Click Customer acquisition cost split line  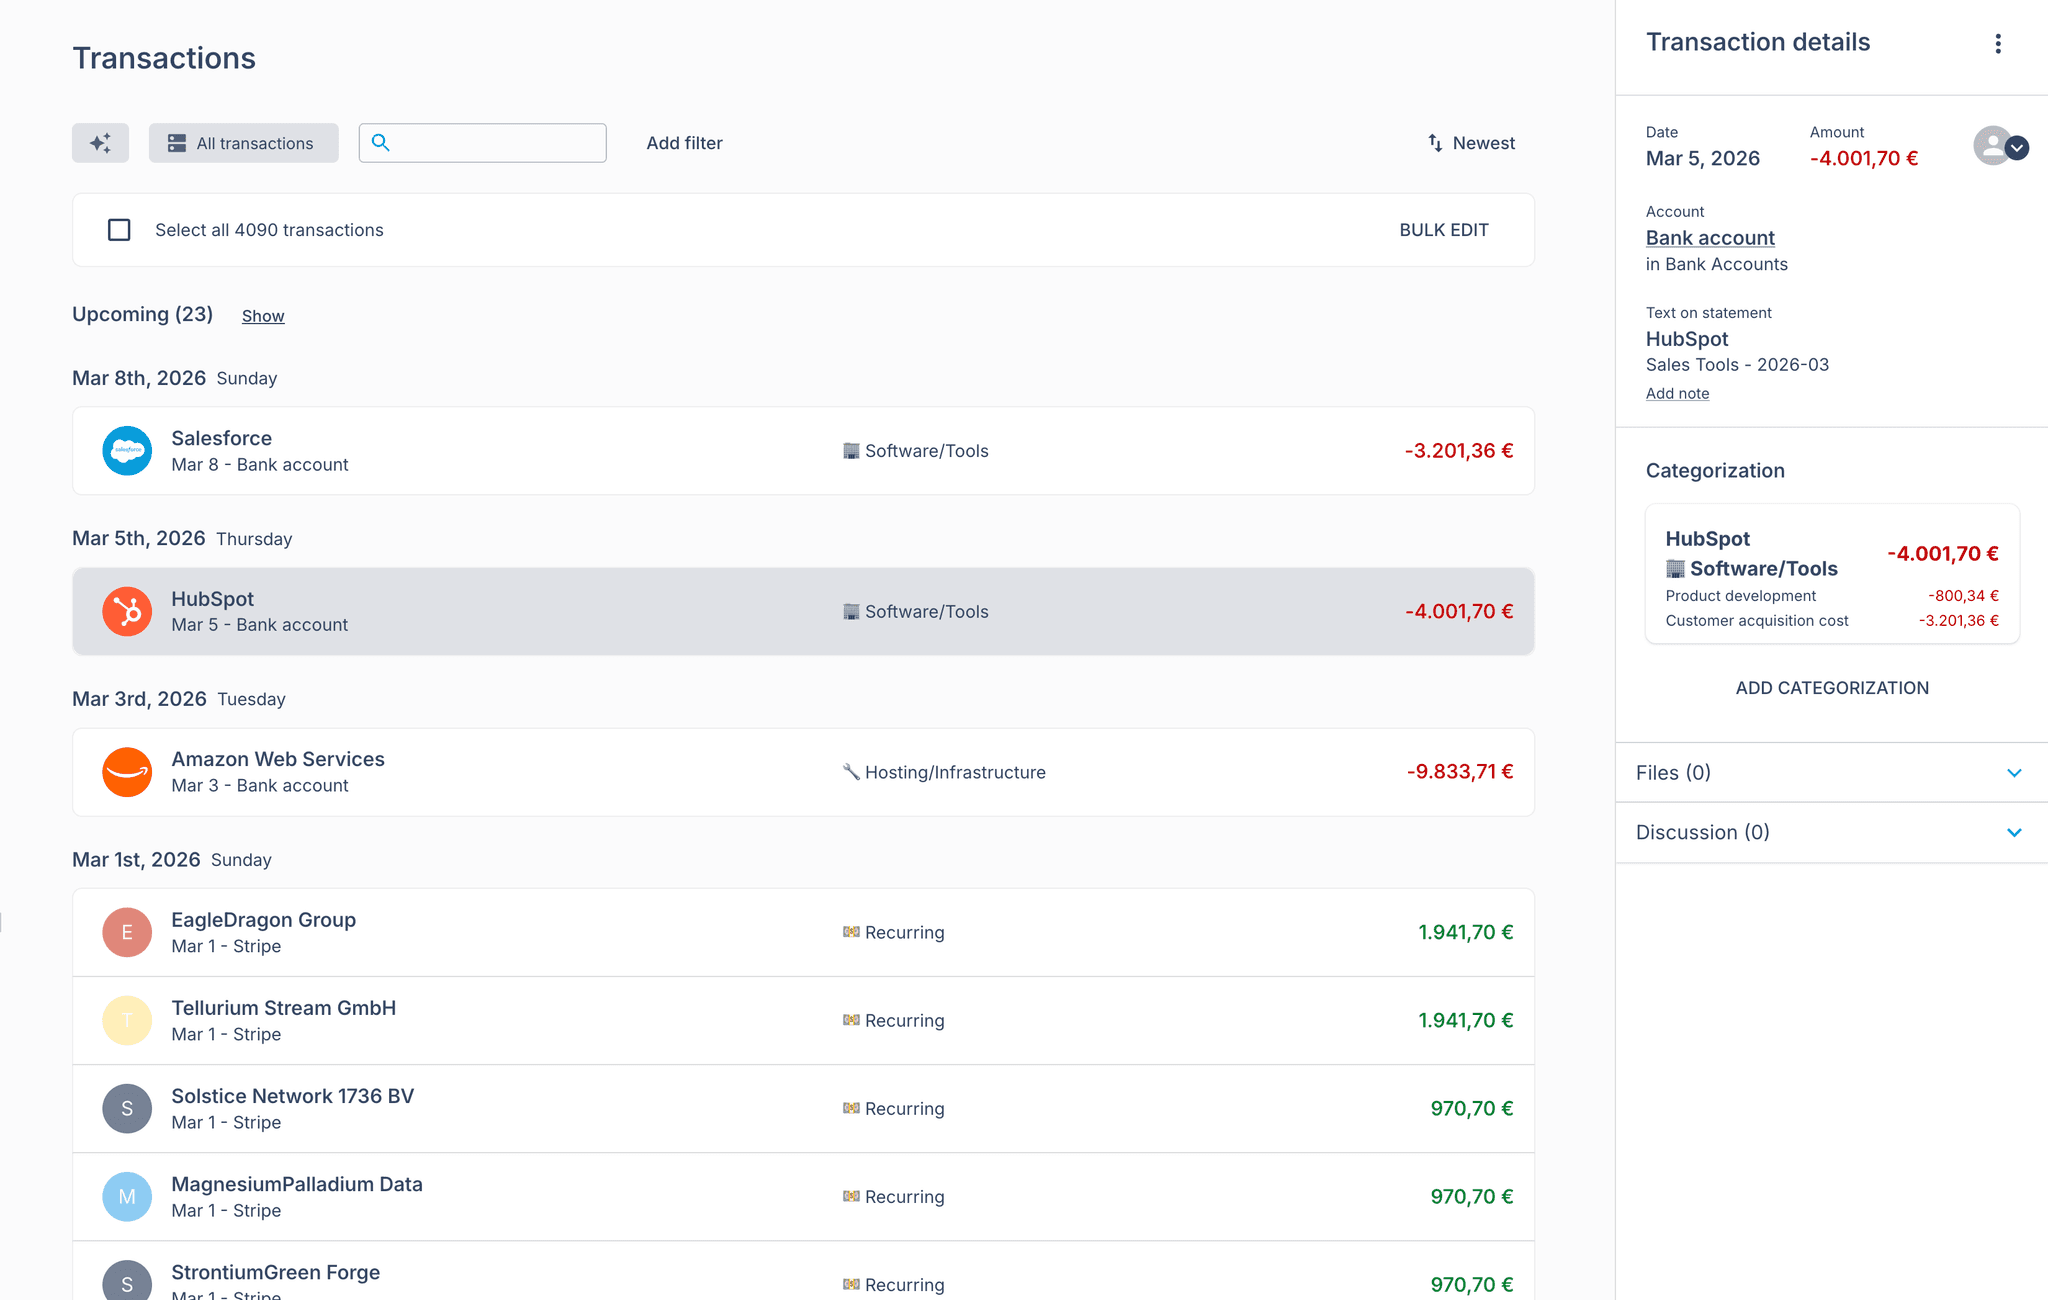1832,621
